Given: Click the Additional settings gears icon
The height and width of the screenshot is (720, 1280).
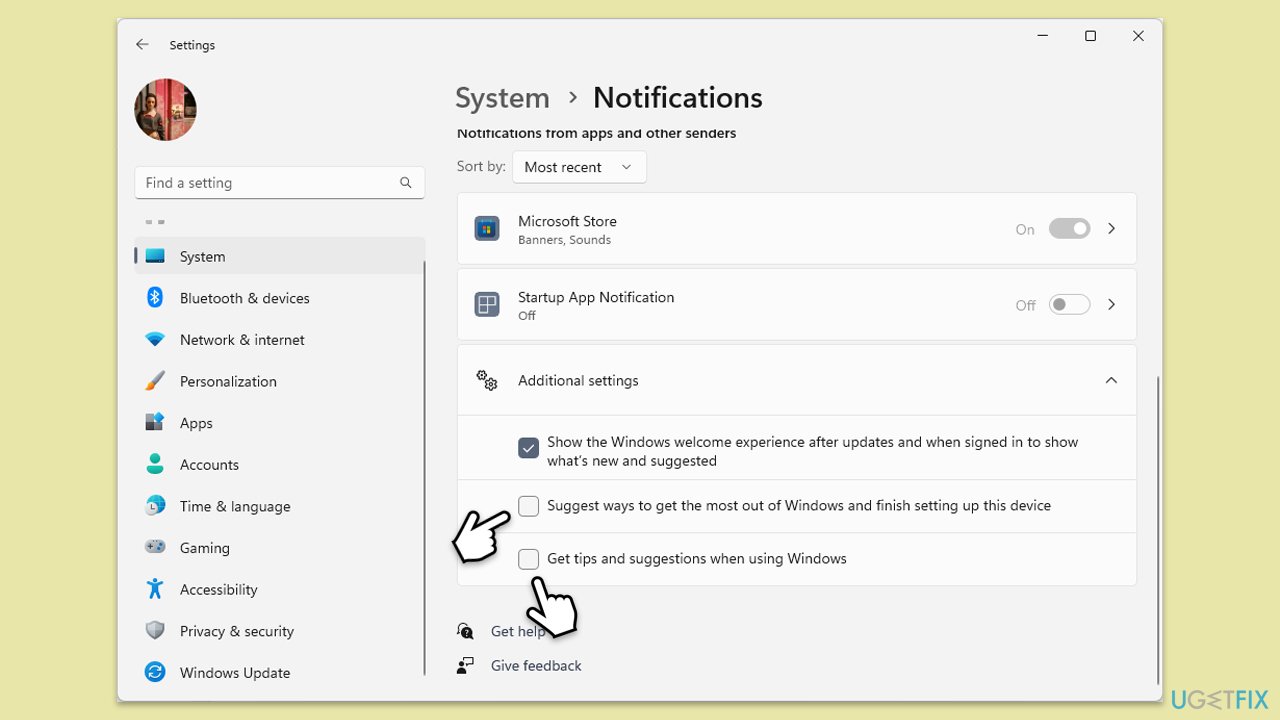Looking at the screenshot, I should [x=487, y=380].
